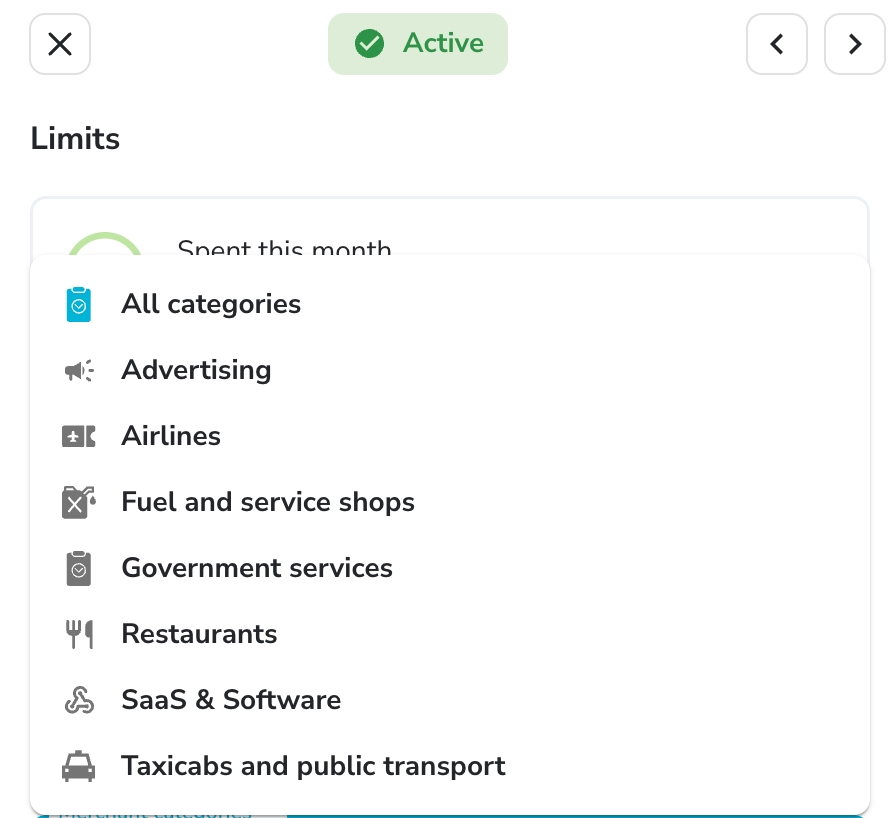This screenshot has height=818, width=896.
Task: Click the Fuel canister icon
Action: click(x=79, y=503)
